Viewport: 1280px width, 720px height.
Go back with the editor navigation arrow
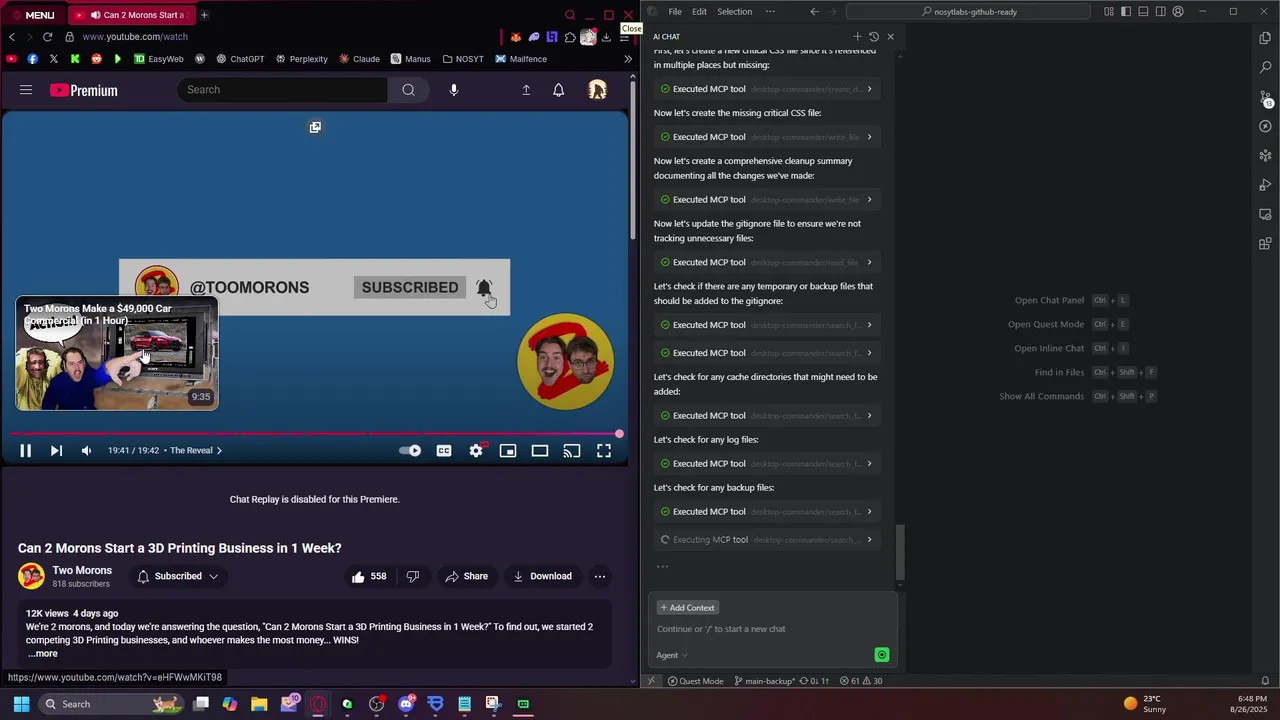(x=814, y=12)
